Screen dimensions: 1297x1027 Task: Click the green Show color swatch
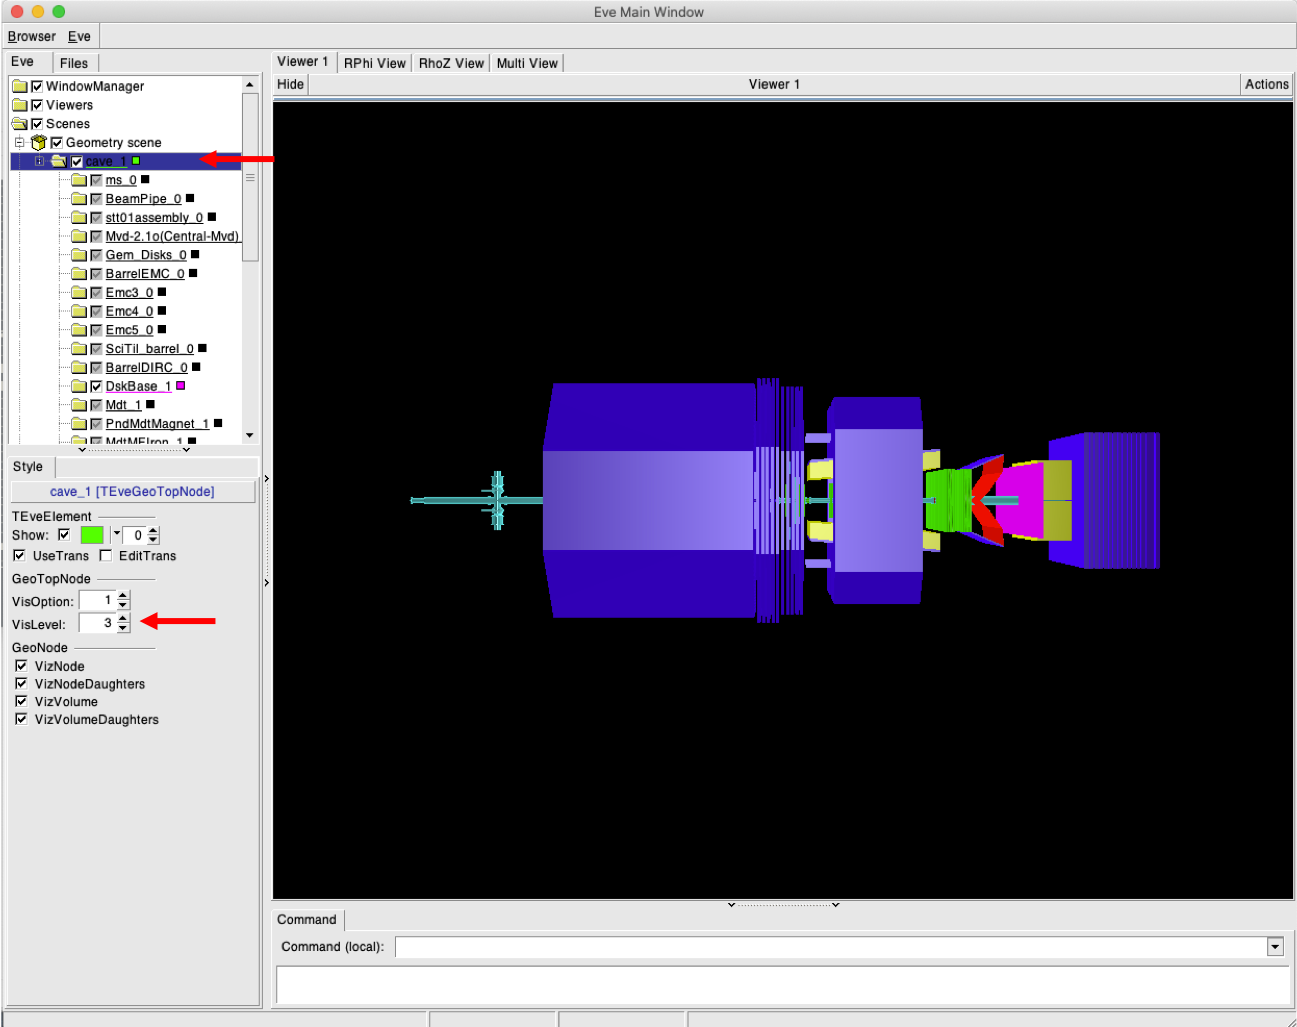click(92, 535)
